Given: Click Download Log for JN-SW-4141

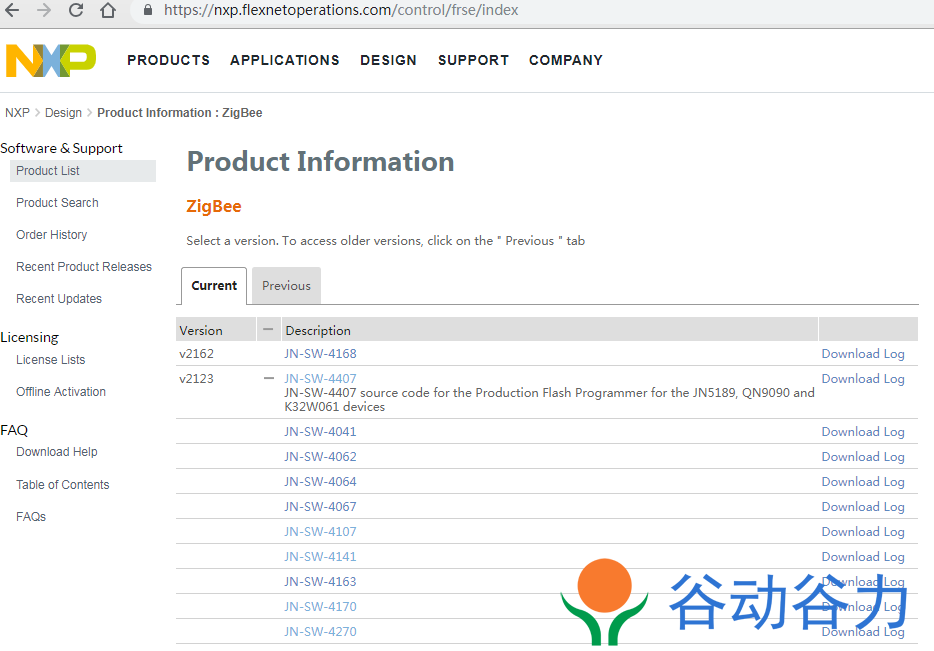Looking at the screenshot, I should coord(863,557).
